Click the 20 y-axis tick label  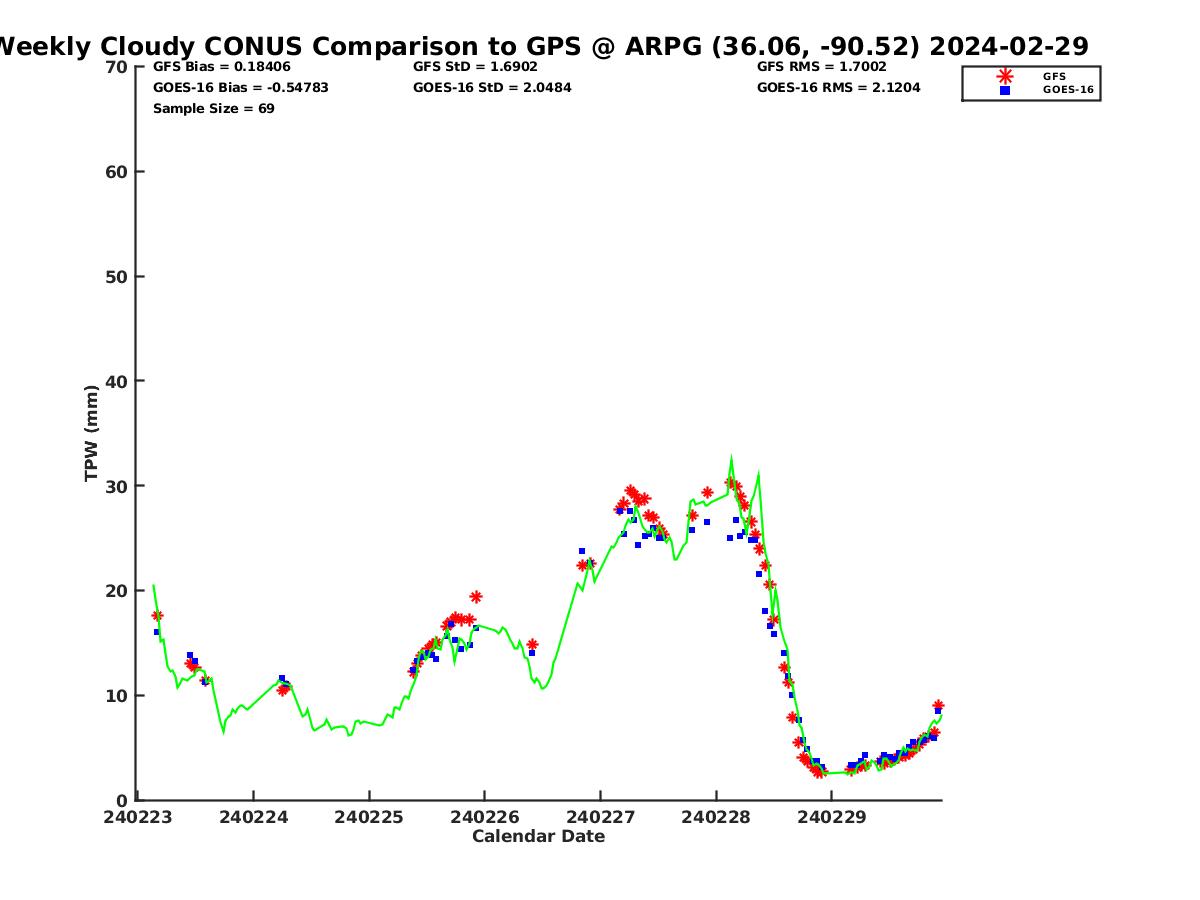pyautogui.click(x=116, y=591)
